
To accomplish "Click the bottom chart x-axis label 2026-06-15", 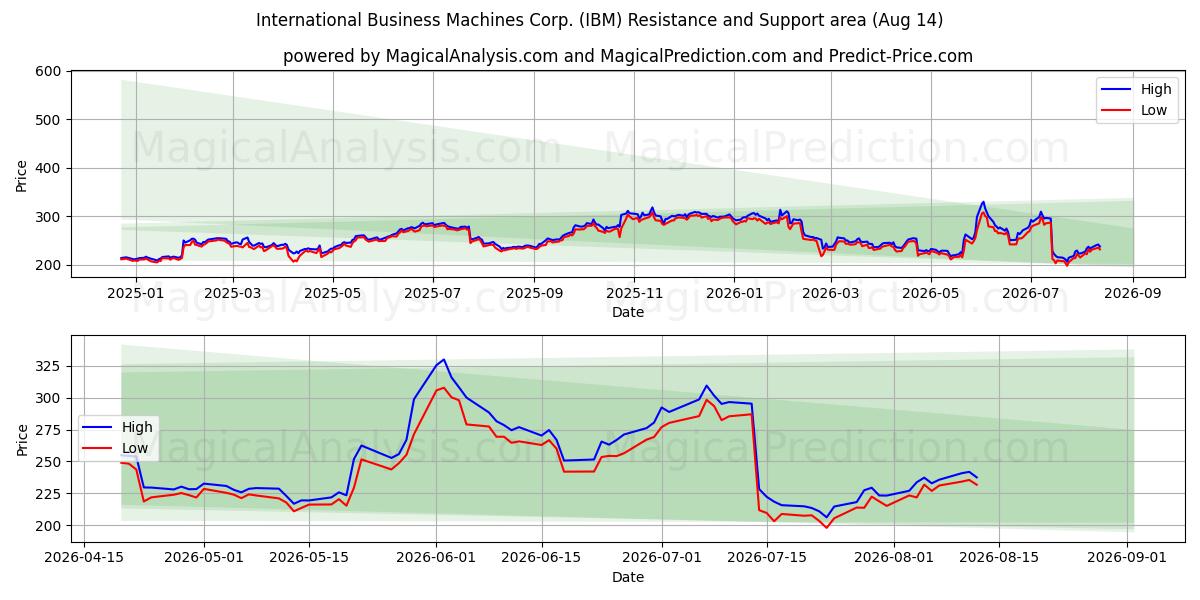I will 542,558.
